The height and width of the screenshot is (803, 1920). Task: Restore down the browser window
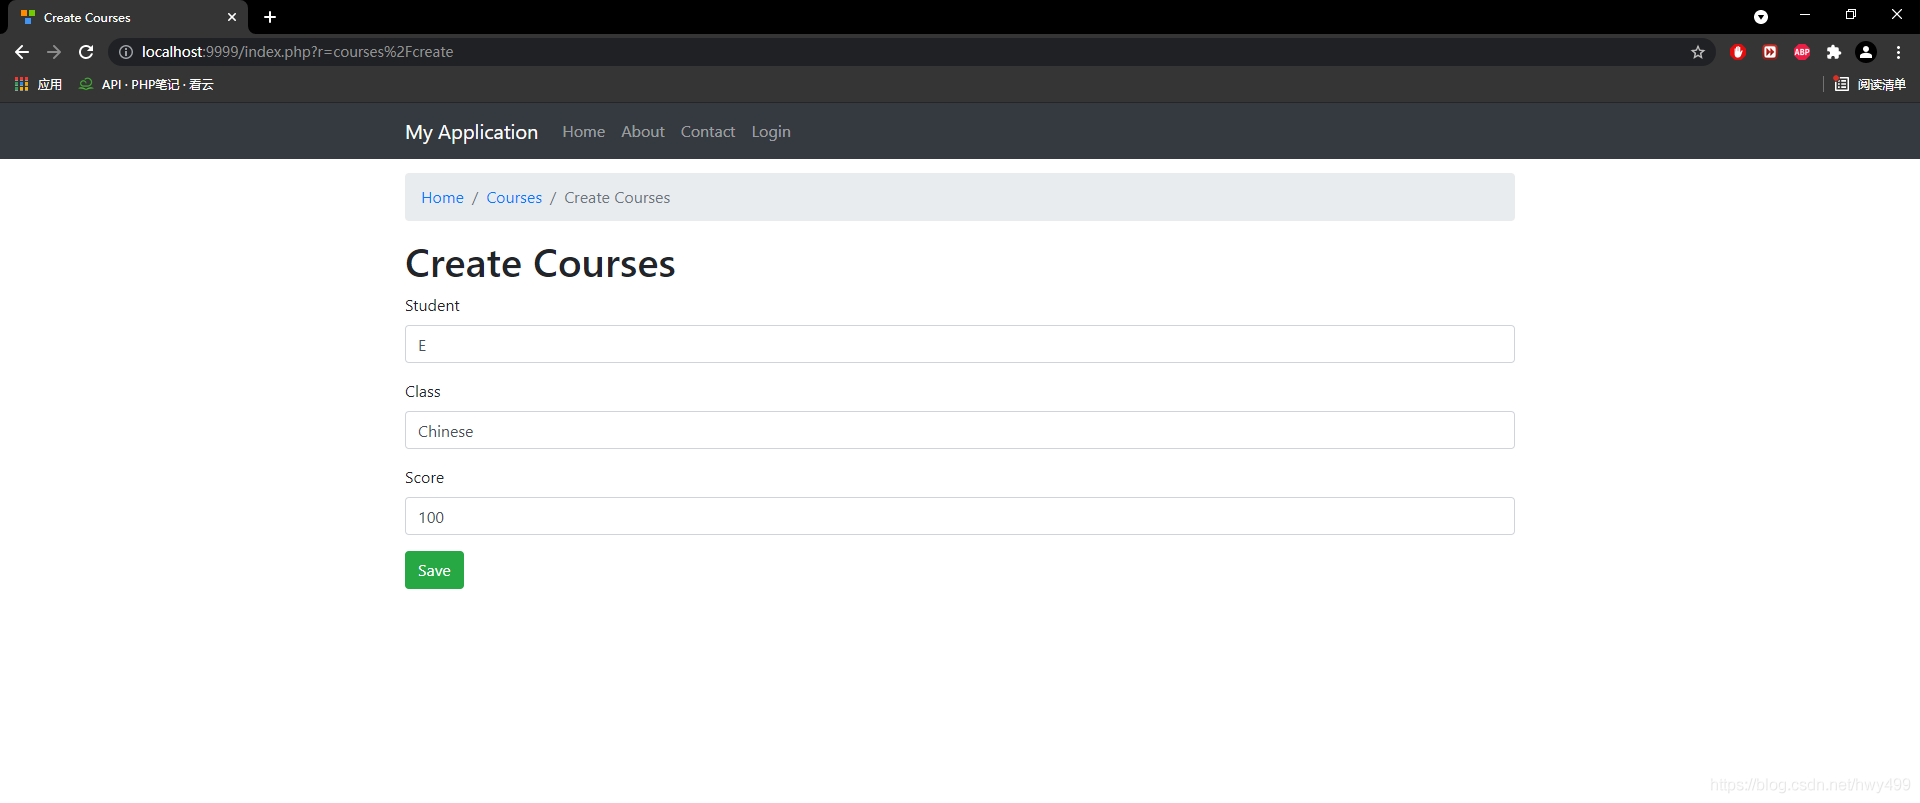tap(1851, 15)
